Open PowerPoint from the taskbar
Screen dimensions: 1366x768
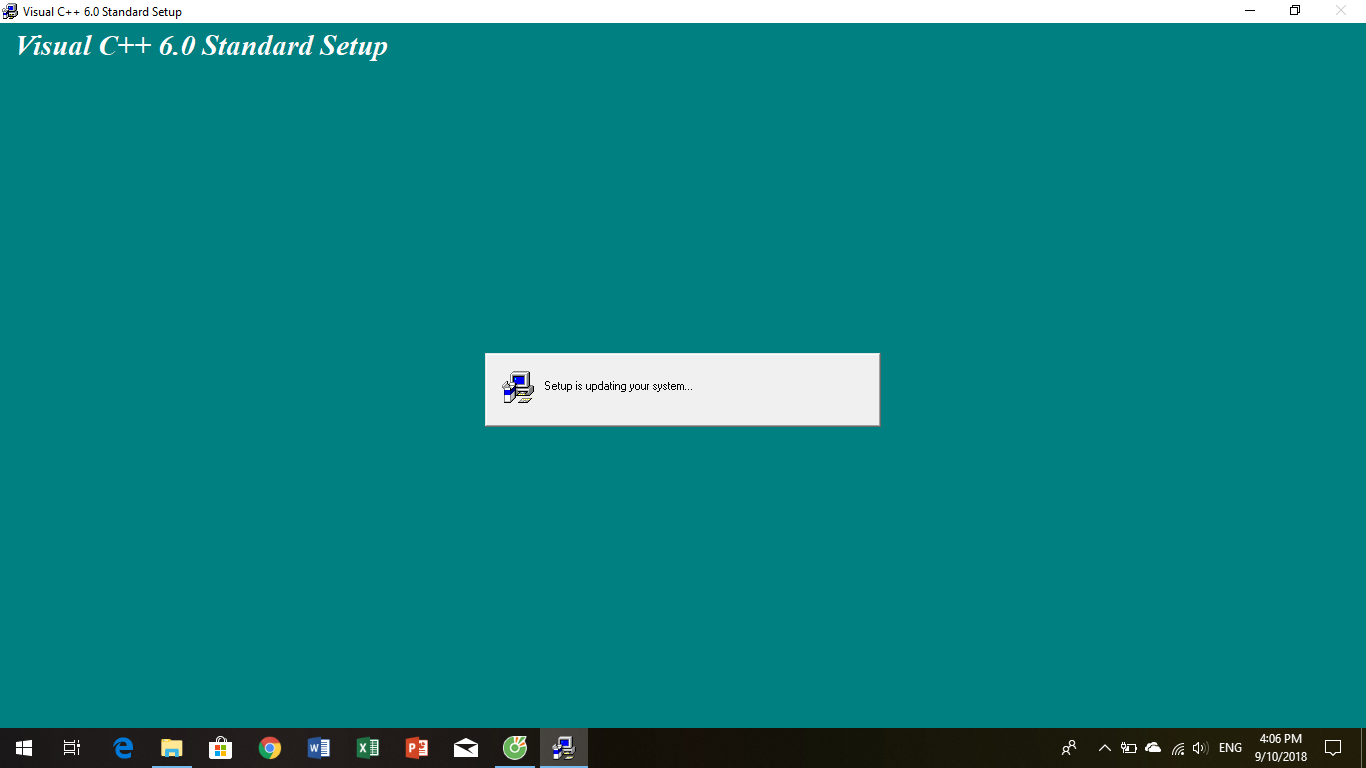tap(416, 748)
